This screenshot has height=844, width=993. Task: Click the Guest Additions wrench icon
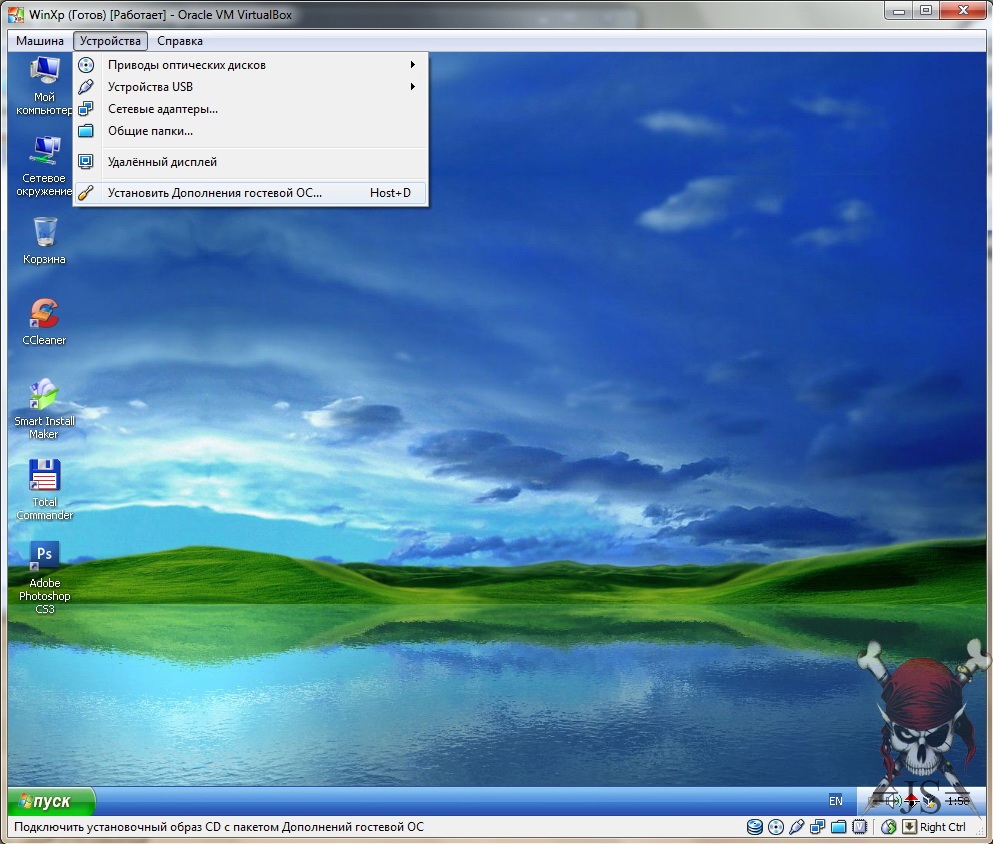point(86,192)
